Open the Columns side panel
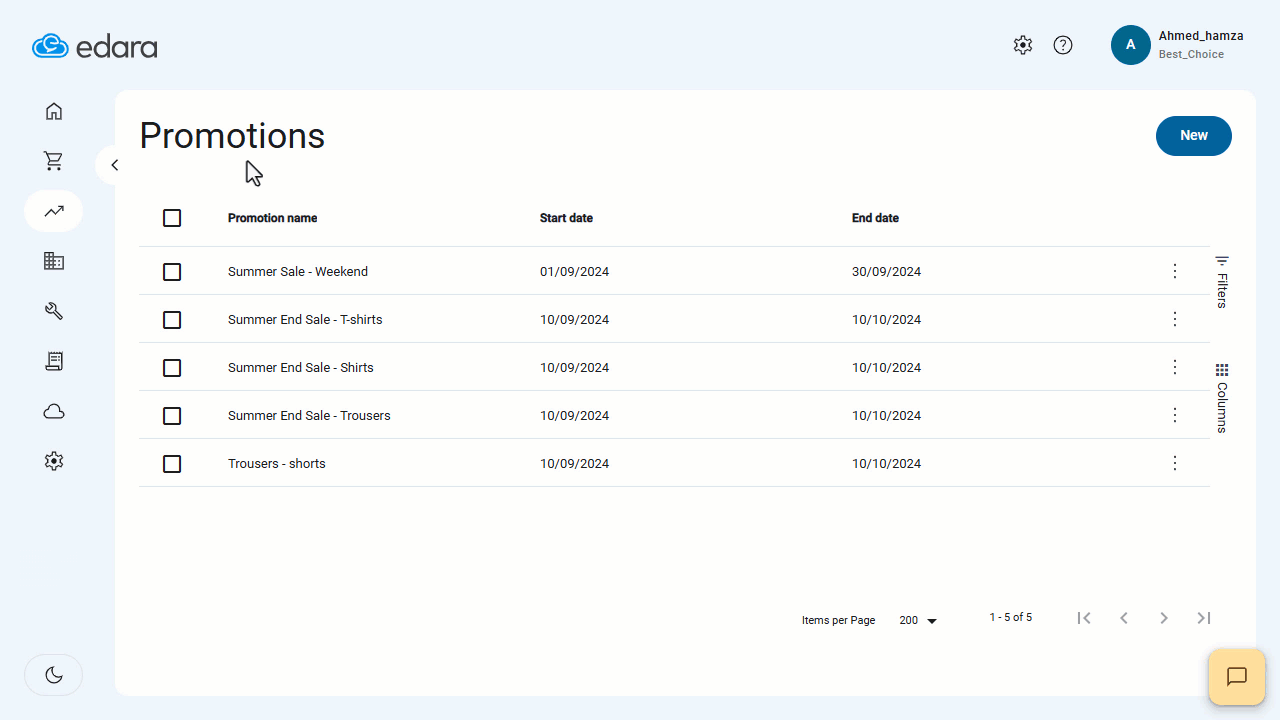This screenshot has height=720, width=1280. click(x=1222, y=398)
